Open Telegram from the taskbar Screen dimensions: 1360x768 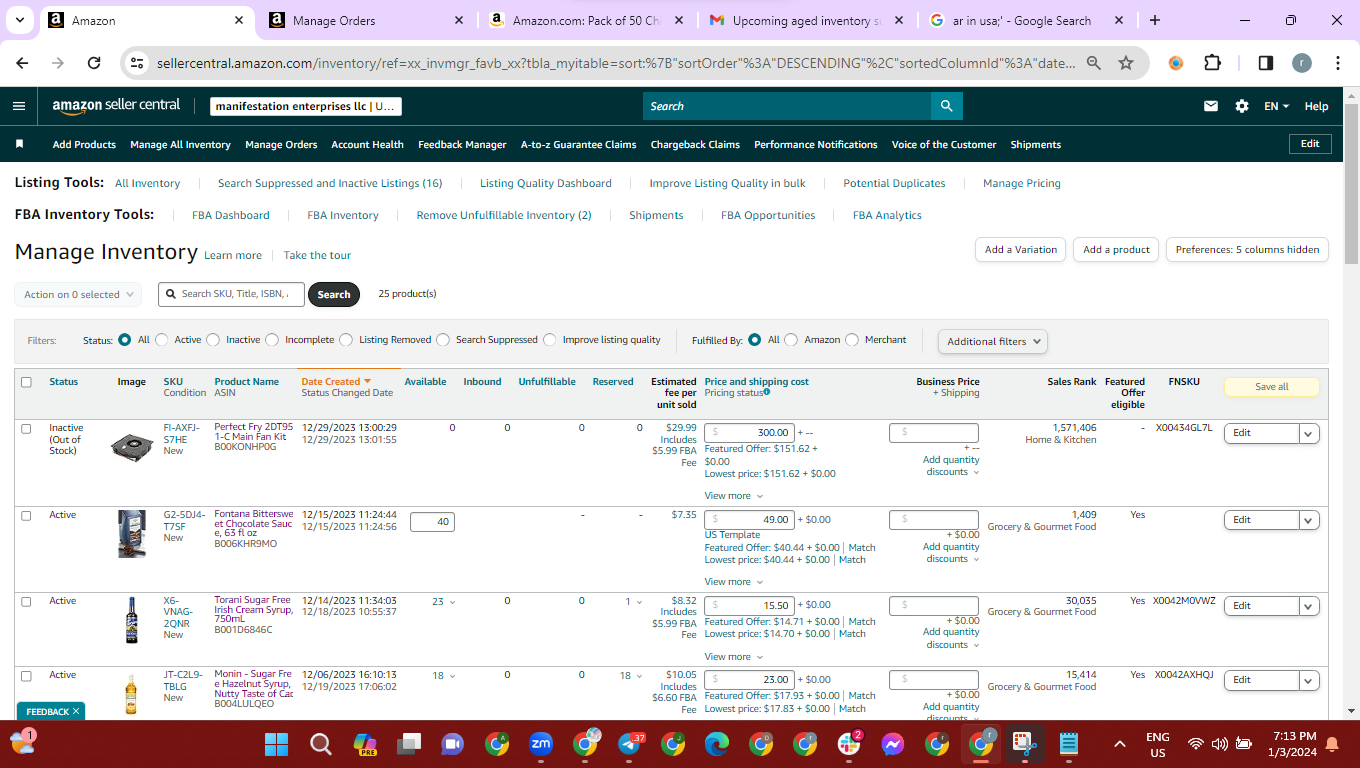click(630, 744)
